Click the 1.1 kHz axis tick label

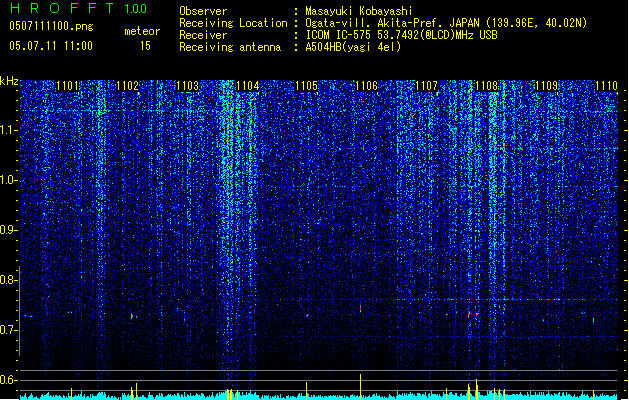[9, 130]
